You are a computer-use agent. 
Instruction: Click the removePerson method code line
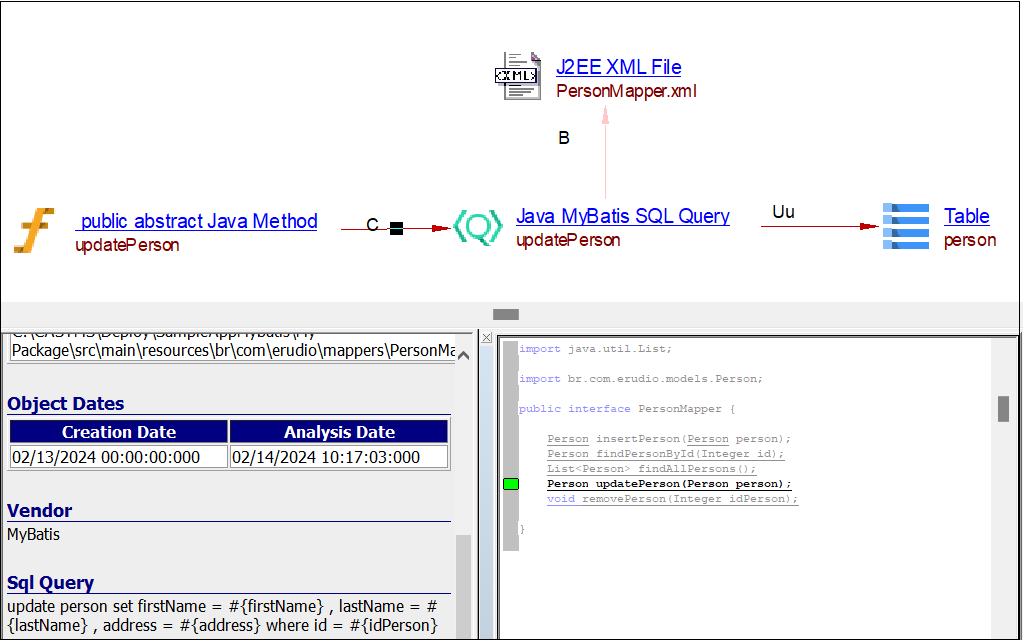(672, 499)
